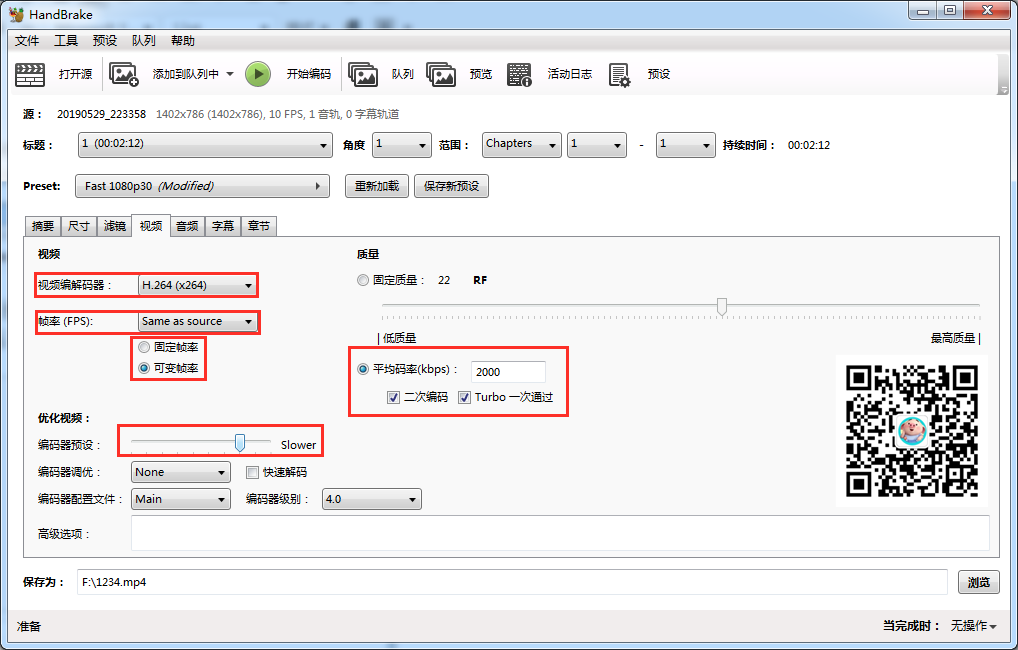Click the source name 20190529_223358
Screen dimensions: 1018x650
101,114
